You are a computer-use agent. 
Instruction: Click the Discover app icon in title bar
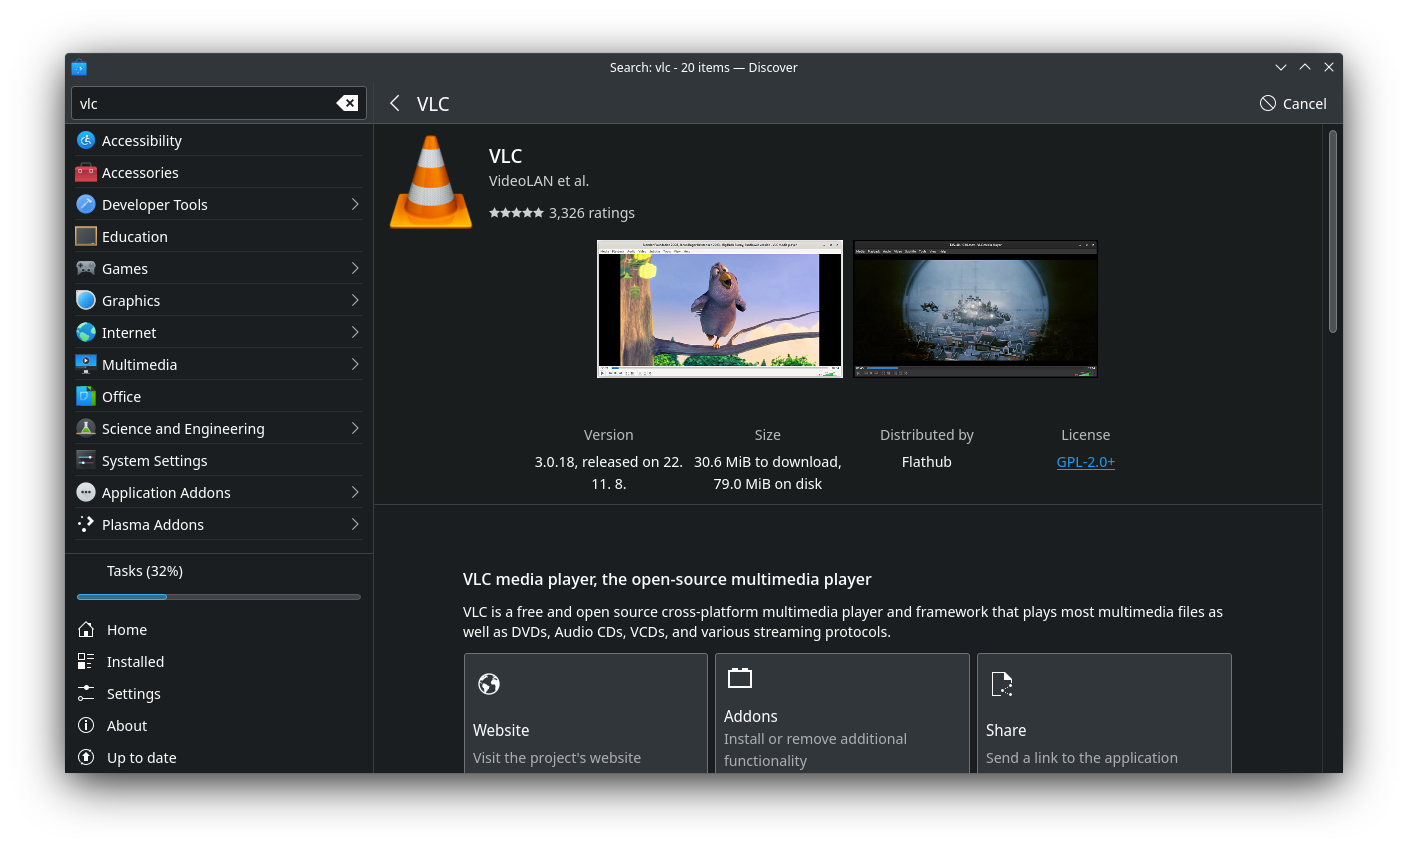point(79,67)
